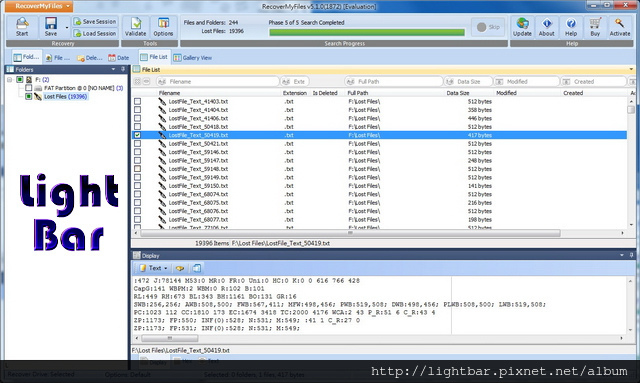Click Load Session
640x383 pixels.
coord(95,33)
